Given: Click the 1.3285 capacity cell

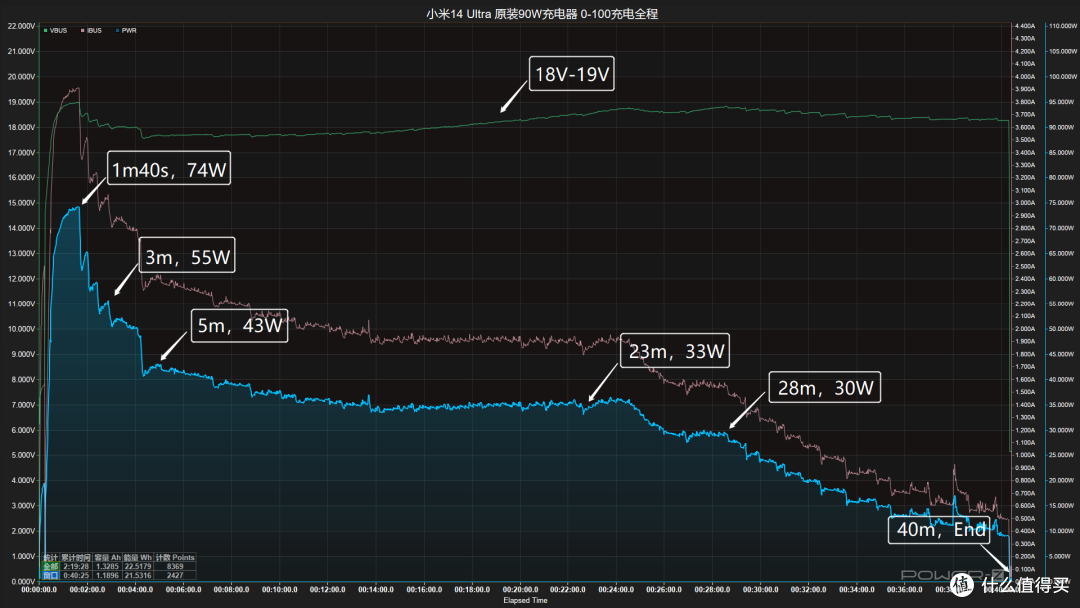Looking at the screenshot, I should pos(107,566).
